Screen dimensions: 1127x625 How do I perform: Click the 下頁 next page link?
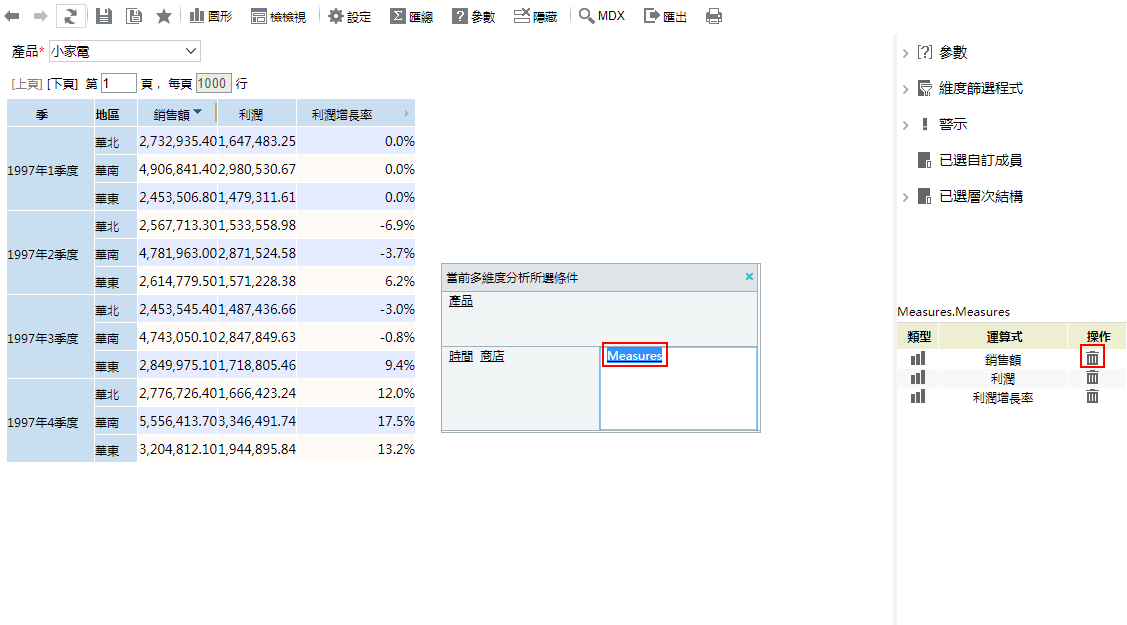click(x=63, y=84)
